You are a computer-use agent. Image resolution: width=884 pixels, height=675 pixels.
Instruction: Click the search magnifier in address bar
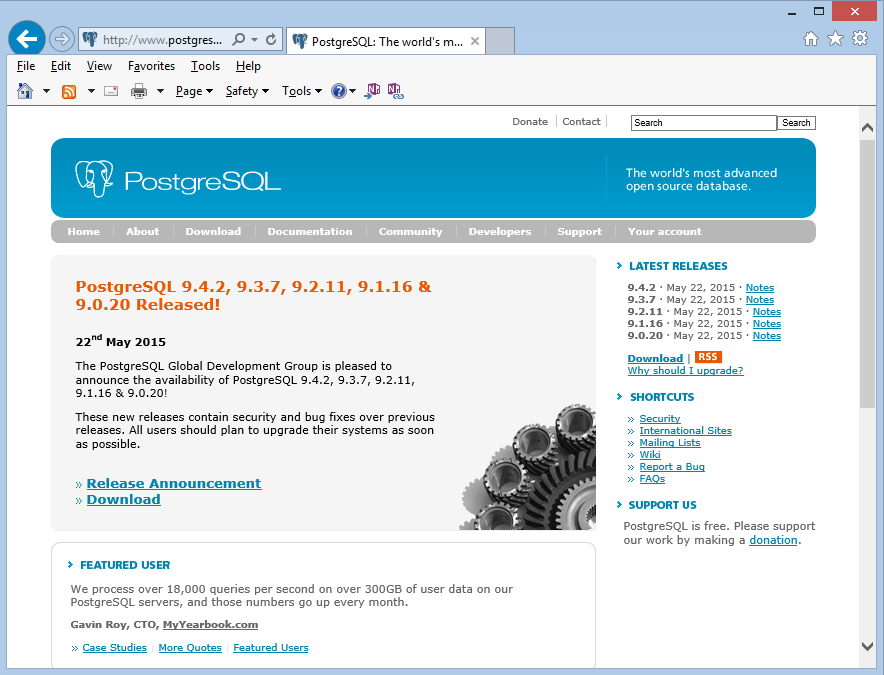(x=238, y=39)
